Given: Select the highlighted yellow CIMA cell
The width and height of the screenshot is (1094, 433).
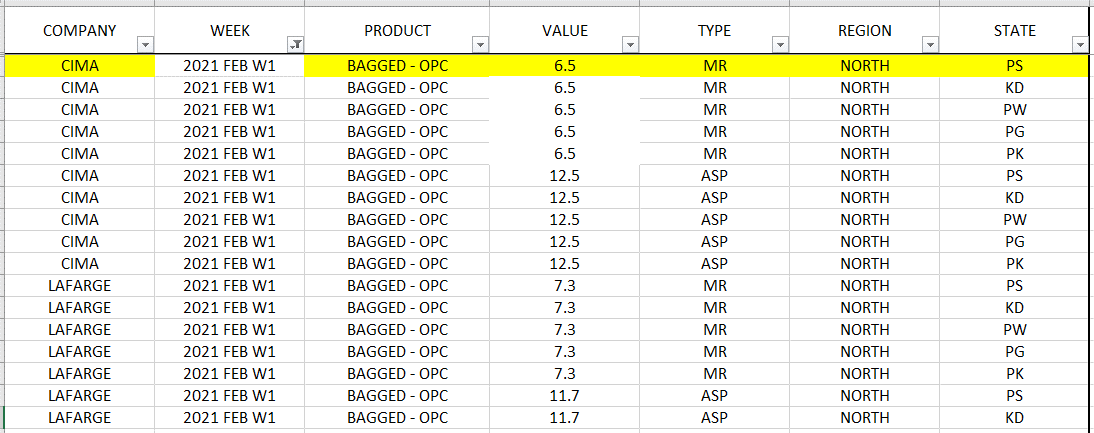Looking at the screenshot, I should click(x=80, y=66).
